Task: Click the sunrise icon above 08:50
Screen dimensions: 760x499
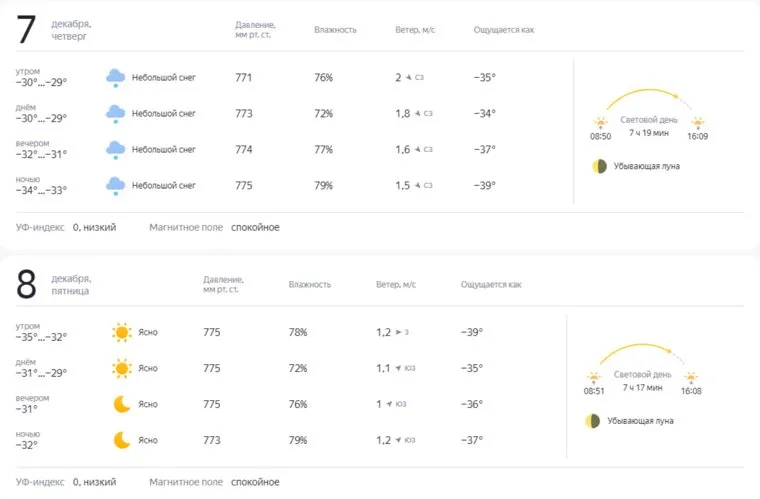Action: tap(601, 122)
